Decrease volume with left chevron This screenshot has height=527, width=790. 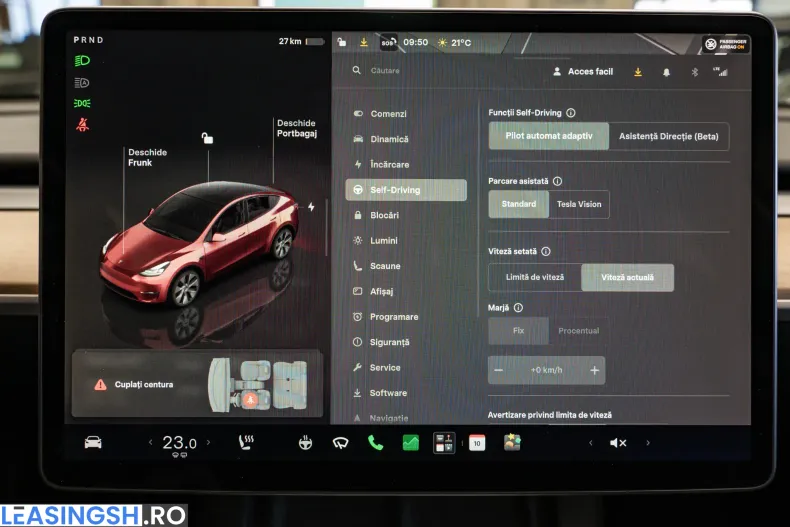tap(590, 443)
